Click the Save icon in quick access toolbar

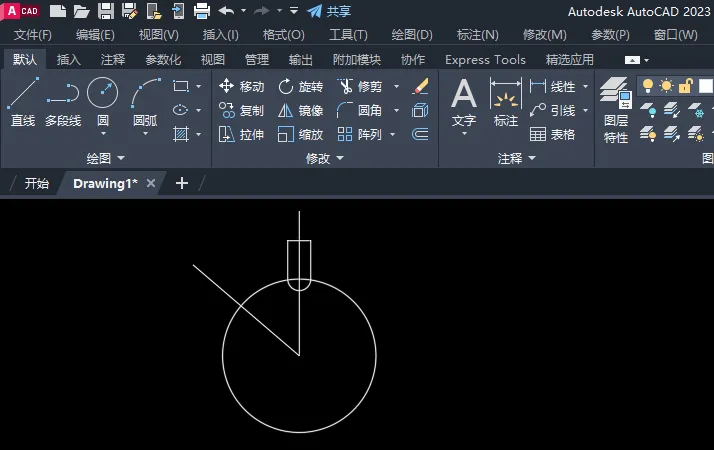click(106, 11)
